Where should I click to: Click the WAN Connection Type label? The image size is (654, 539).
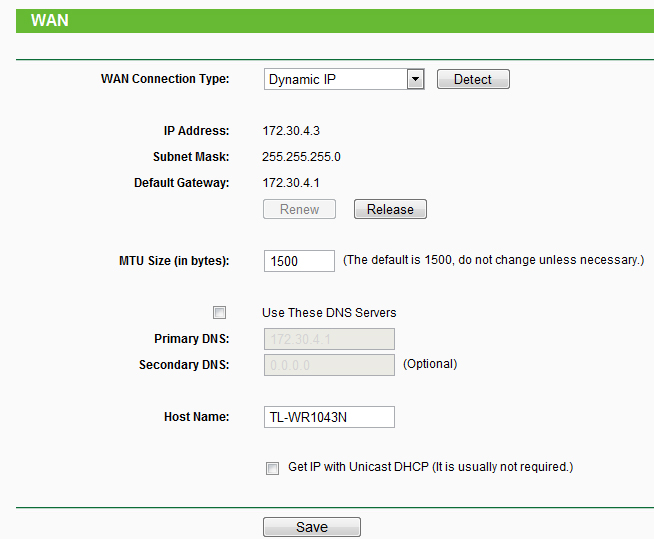click(x=165, y=79)
